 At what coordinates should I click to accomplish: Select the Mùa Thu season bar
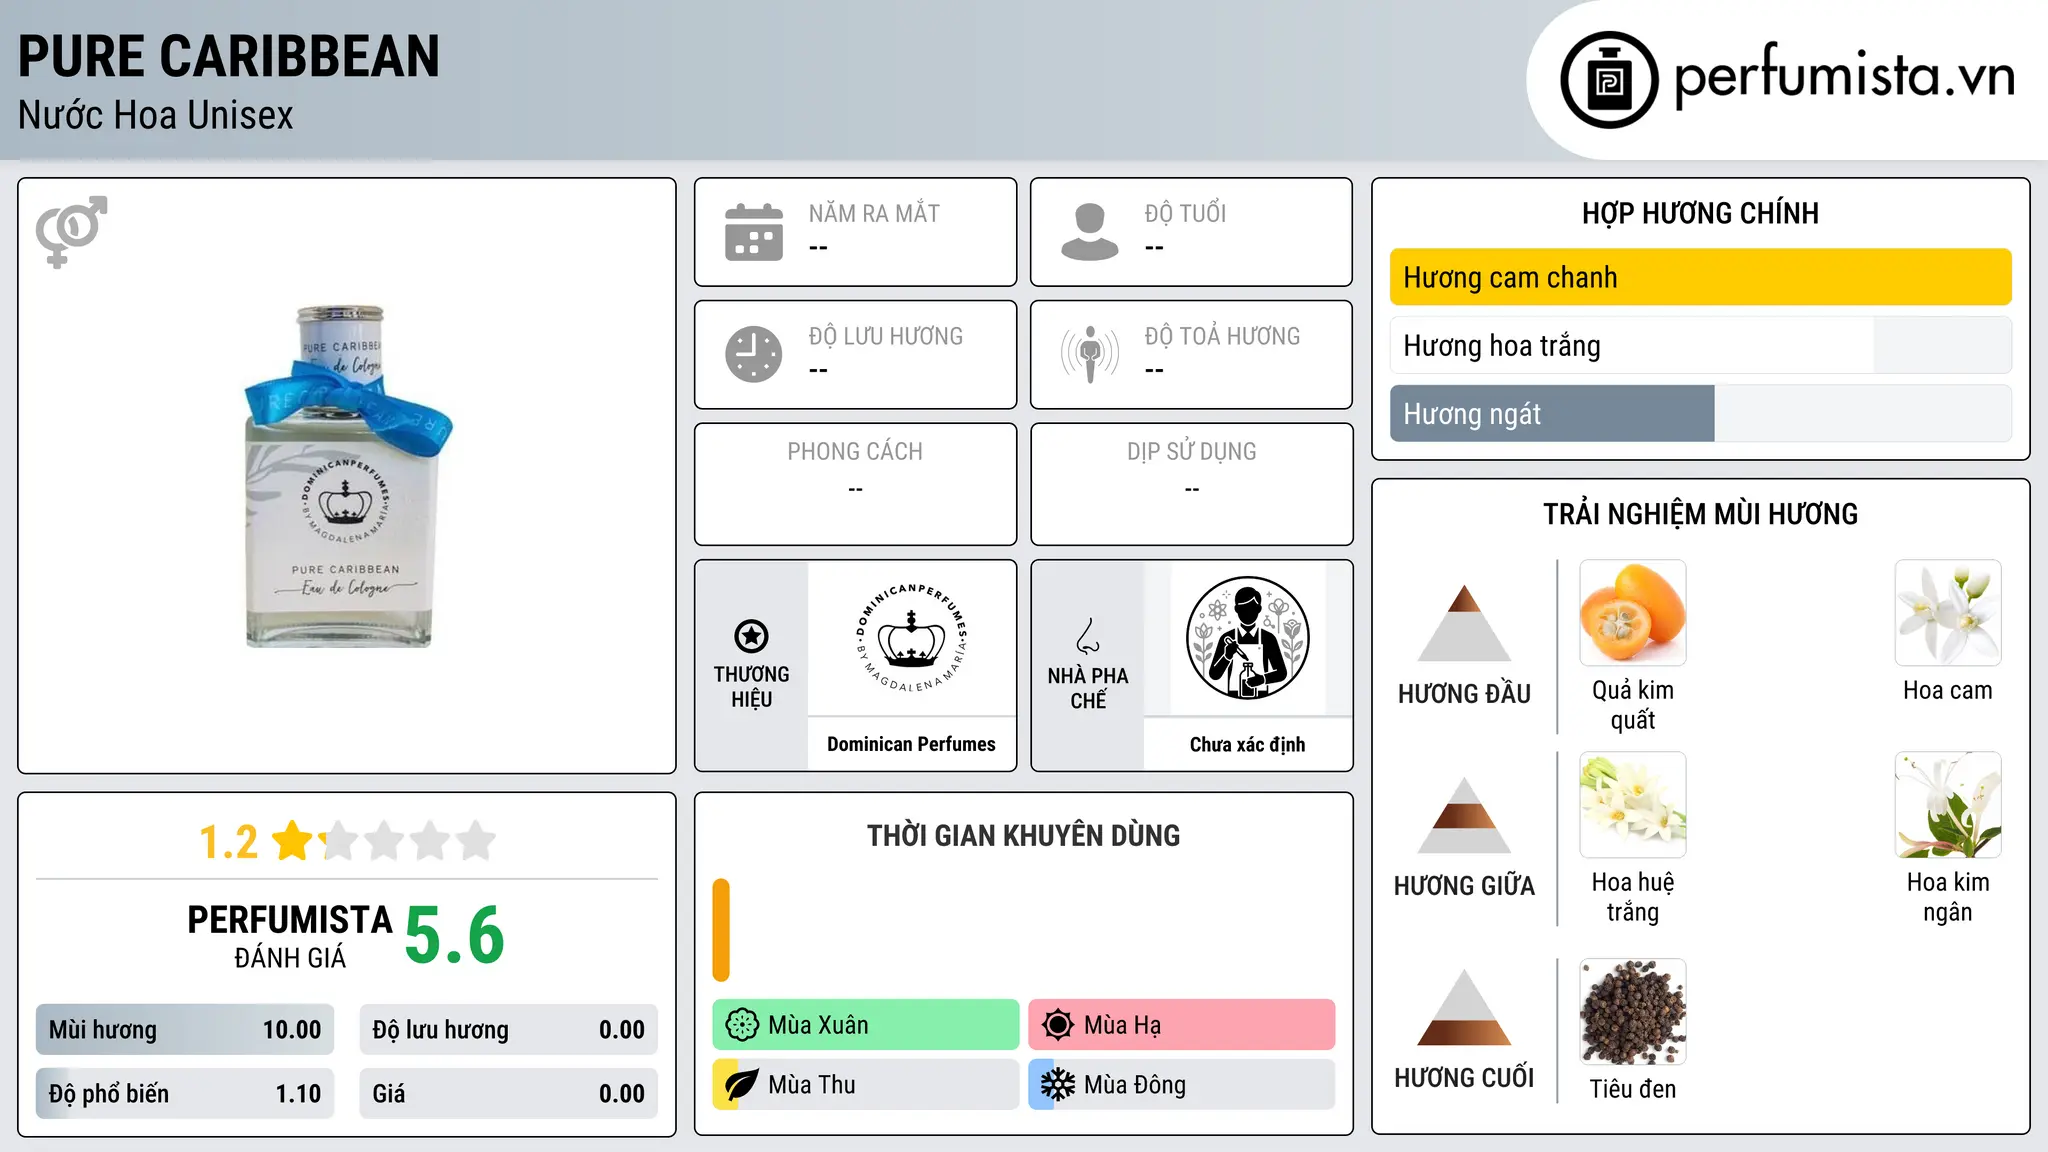866,1085
